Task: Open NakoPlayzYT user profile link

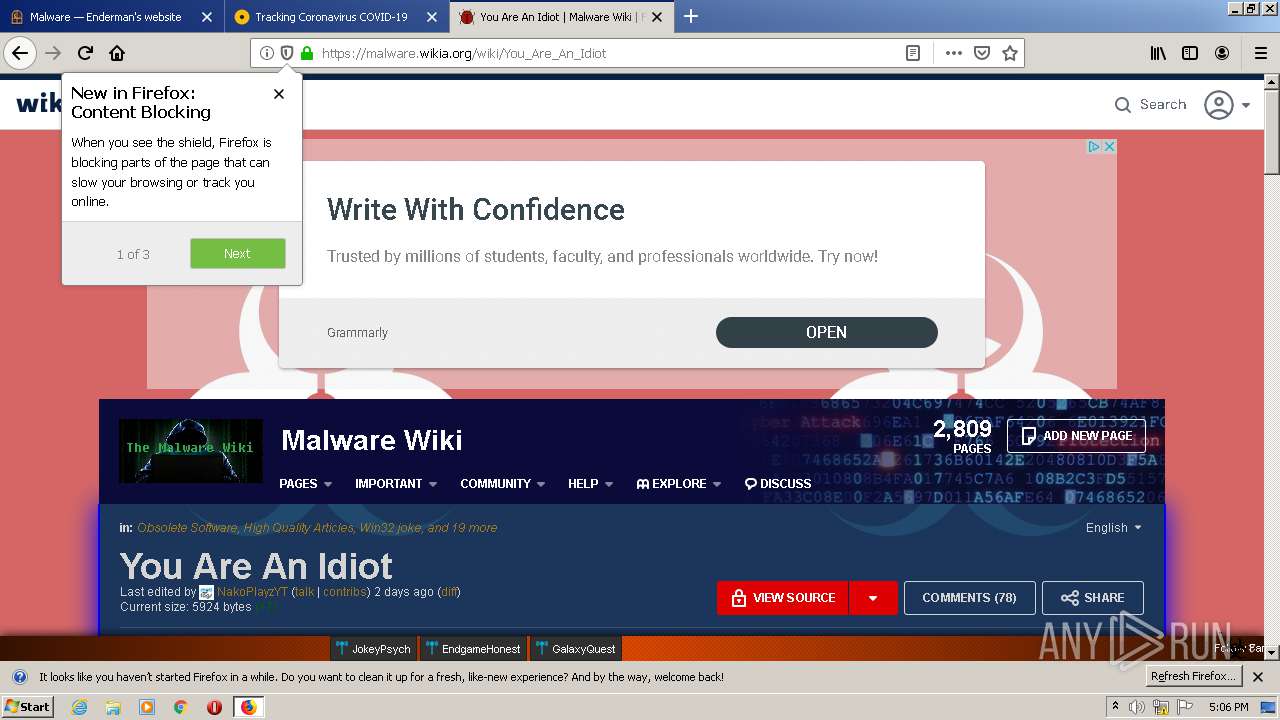Action: tap(252, 592)
